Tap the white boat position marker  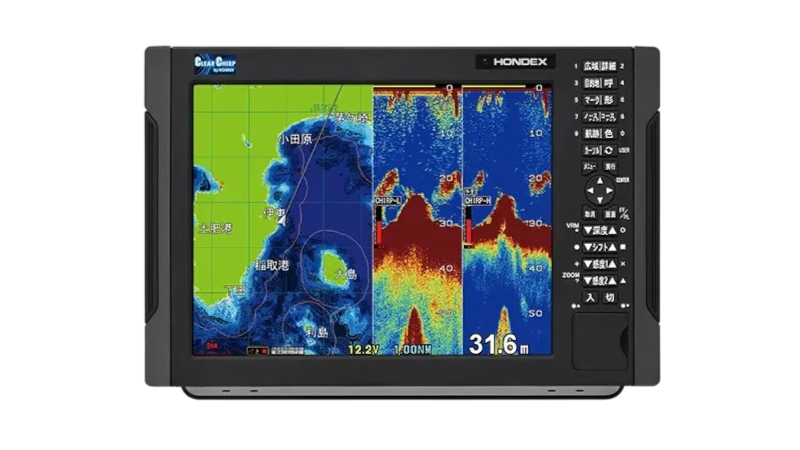tap(281, 219)
